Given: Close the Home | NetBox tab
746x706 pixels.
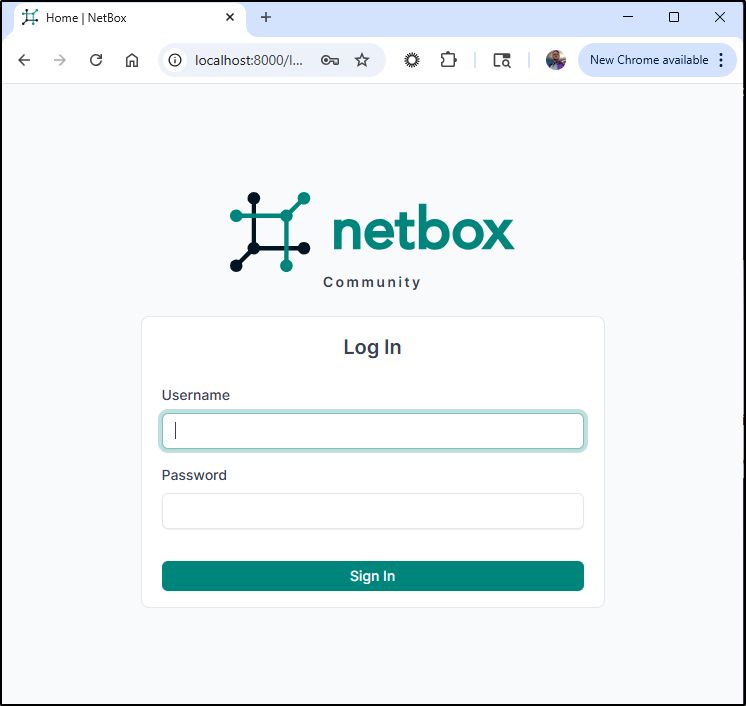Looking at the screenshot, I should pos(230,18).
